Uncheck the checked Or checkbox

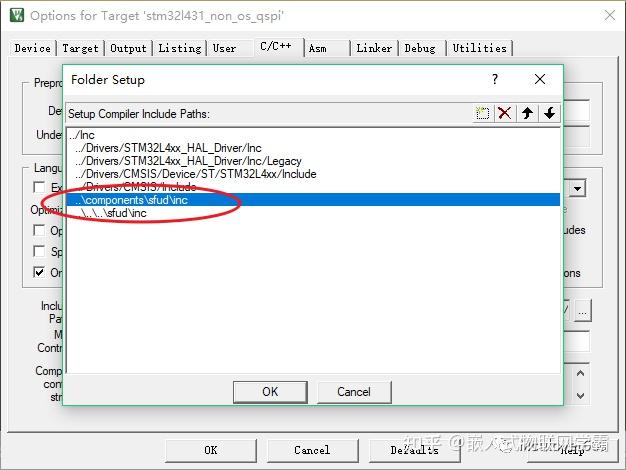39,272
